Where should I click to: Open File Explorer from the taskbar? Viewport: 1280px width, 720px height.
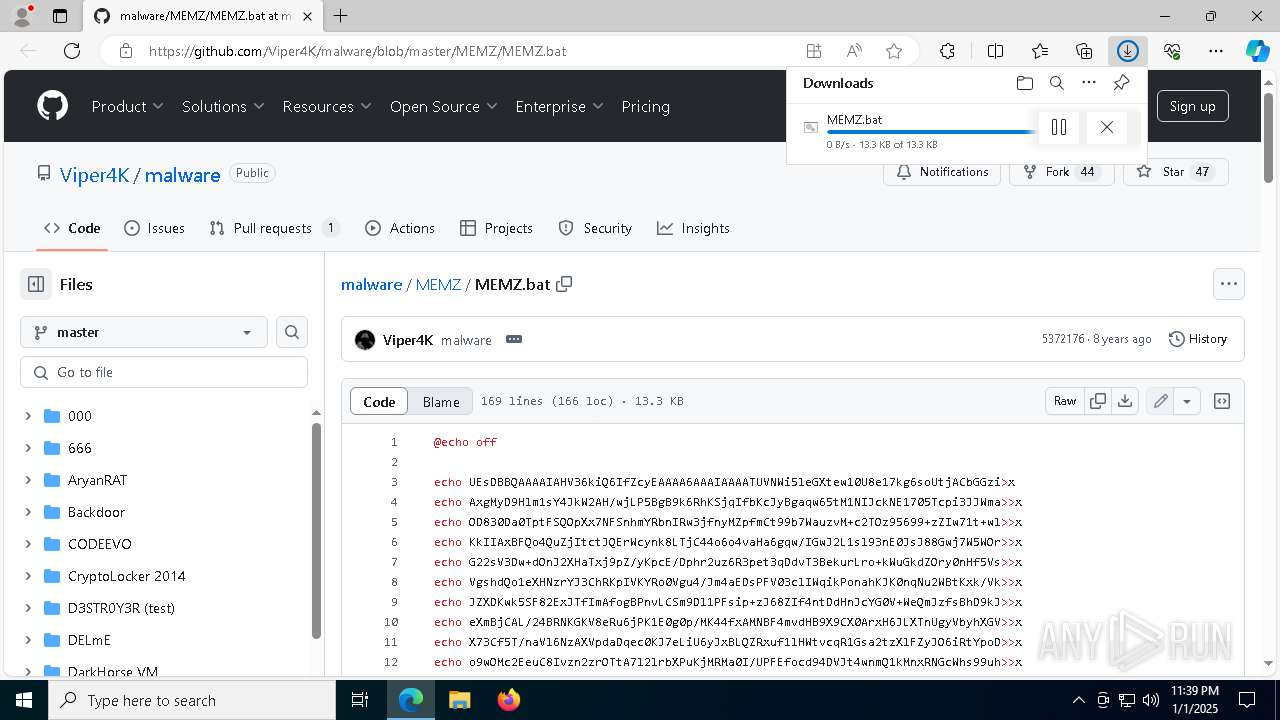tap(459, 700)
